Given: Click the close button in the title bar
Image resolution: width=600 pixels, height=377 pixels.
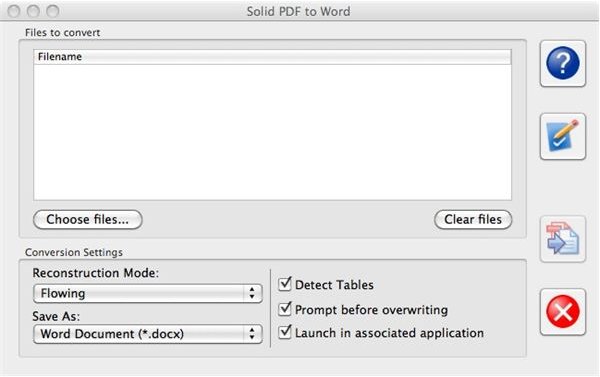Looking at the screenshot, I should click(14, 11).
